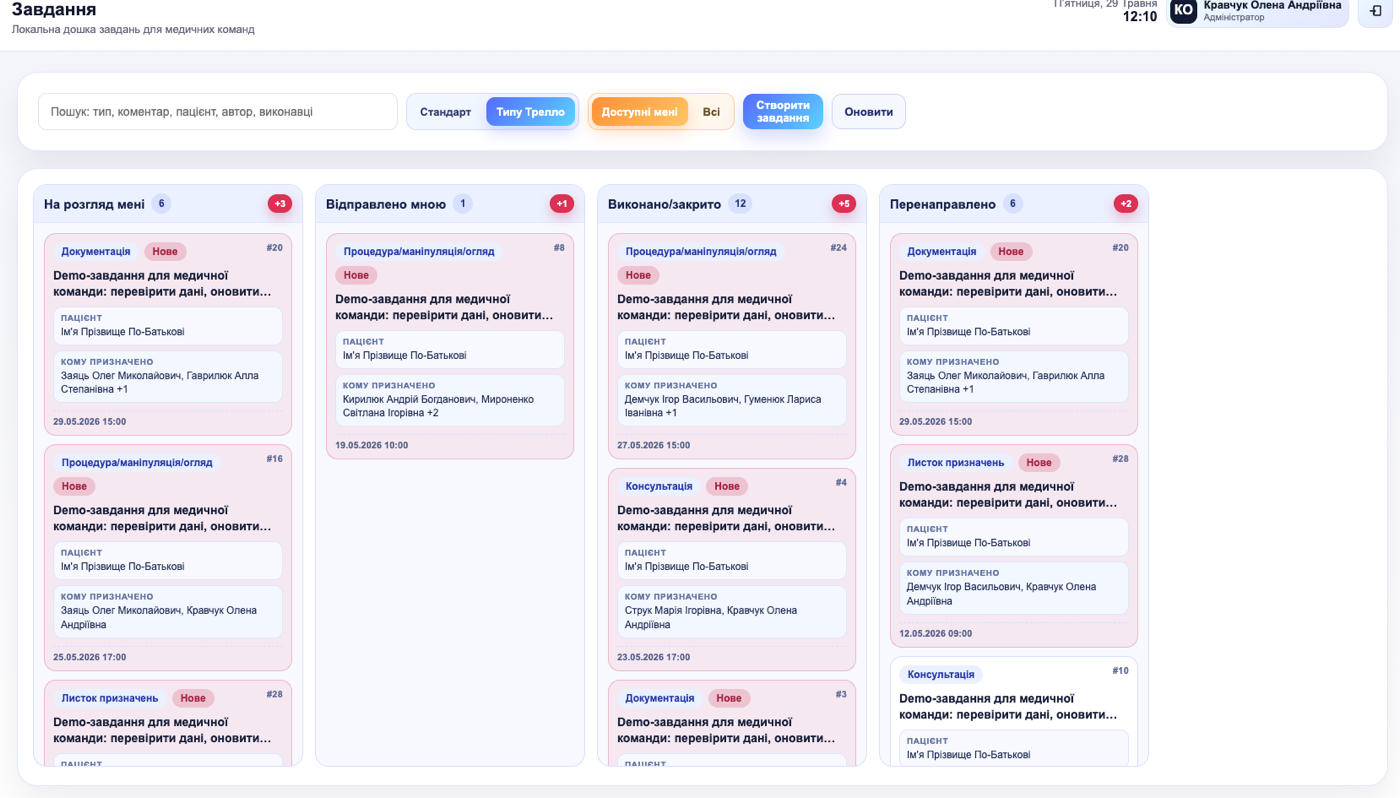This screenshot has height=798, width=1400.
Task: Click due date 19.05.2026 10:00
Action: [372, 446]
